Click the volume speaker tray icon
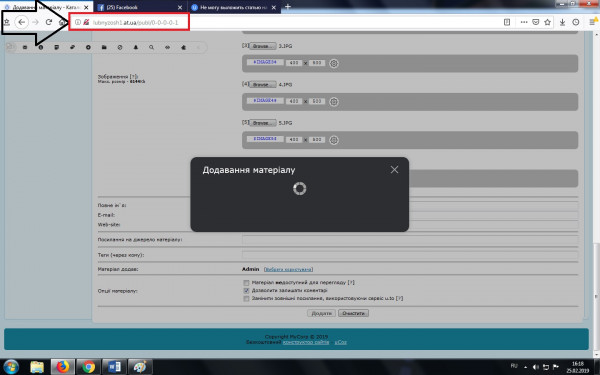 [536, 367]
